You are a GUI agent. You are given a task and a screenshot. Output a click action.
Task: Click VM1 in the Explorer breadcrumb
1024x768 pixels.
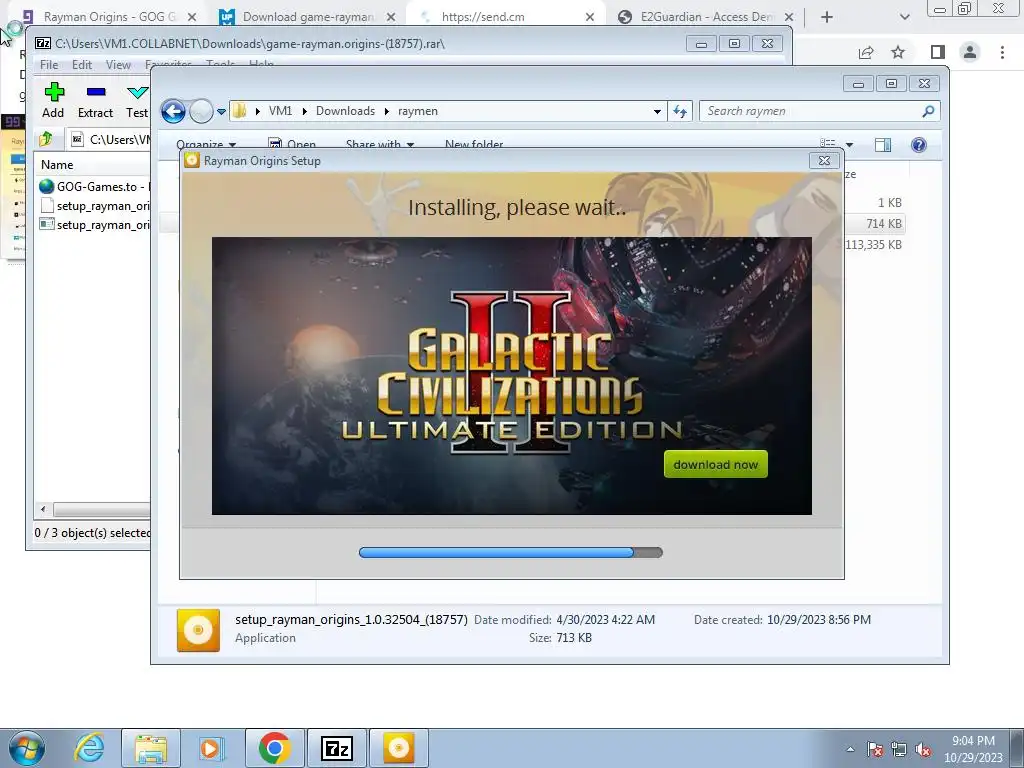[280, 111]
